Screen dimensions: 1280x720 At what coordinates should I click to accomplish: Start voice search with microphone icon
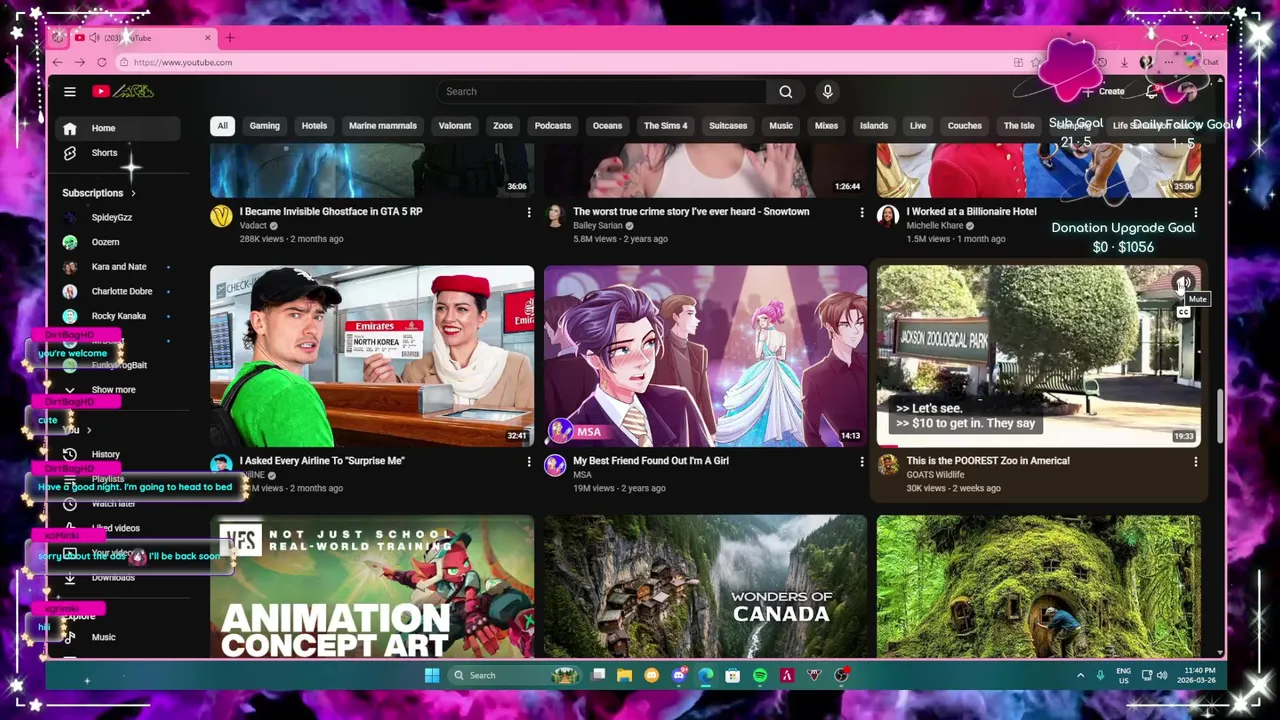[x=827, y=91]
